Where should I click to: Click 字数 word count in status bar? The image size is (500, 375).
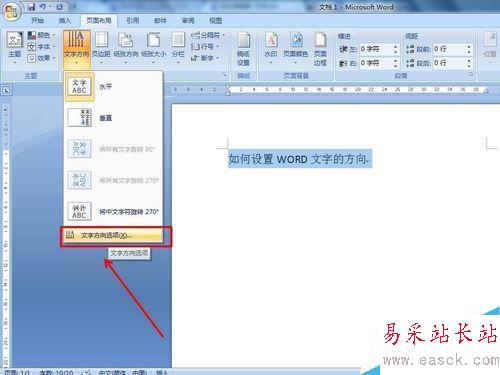pos(56,372)
